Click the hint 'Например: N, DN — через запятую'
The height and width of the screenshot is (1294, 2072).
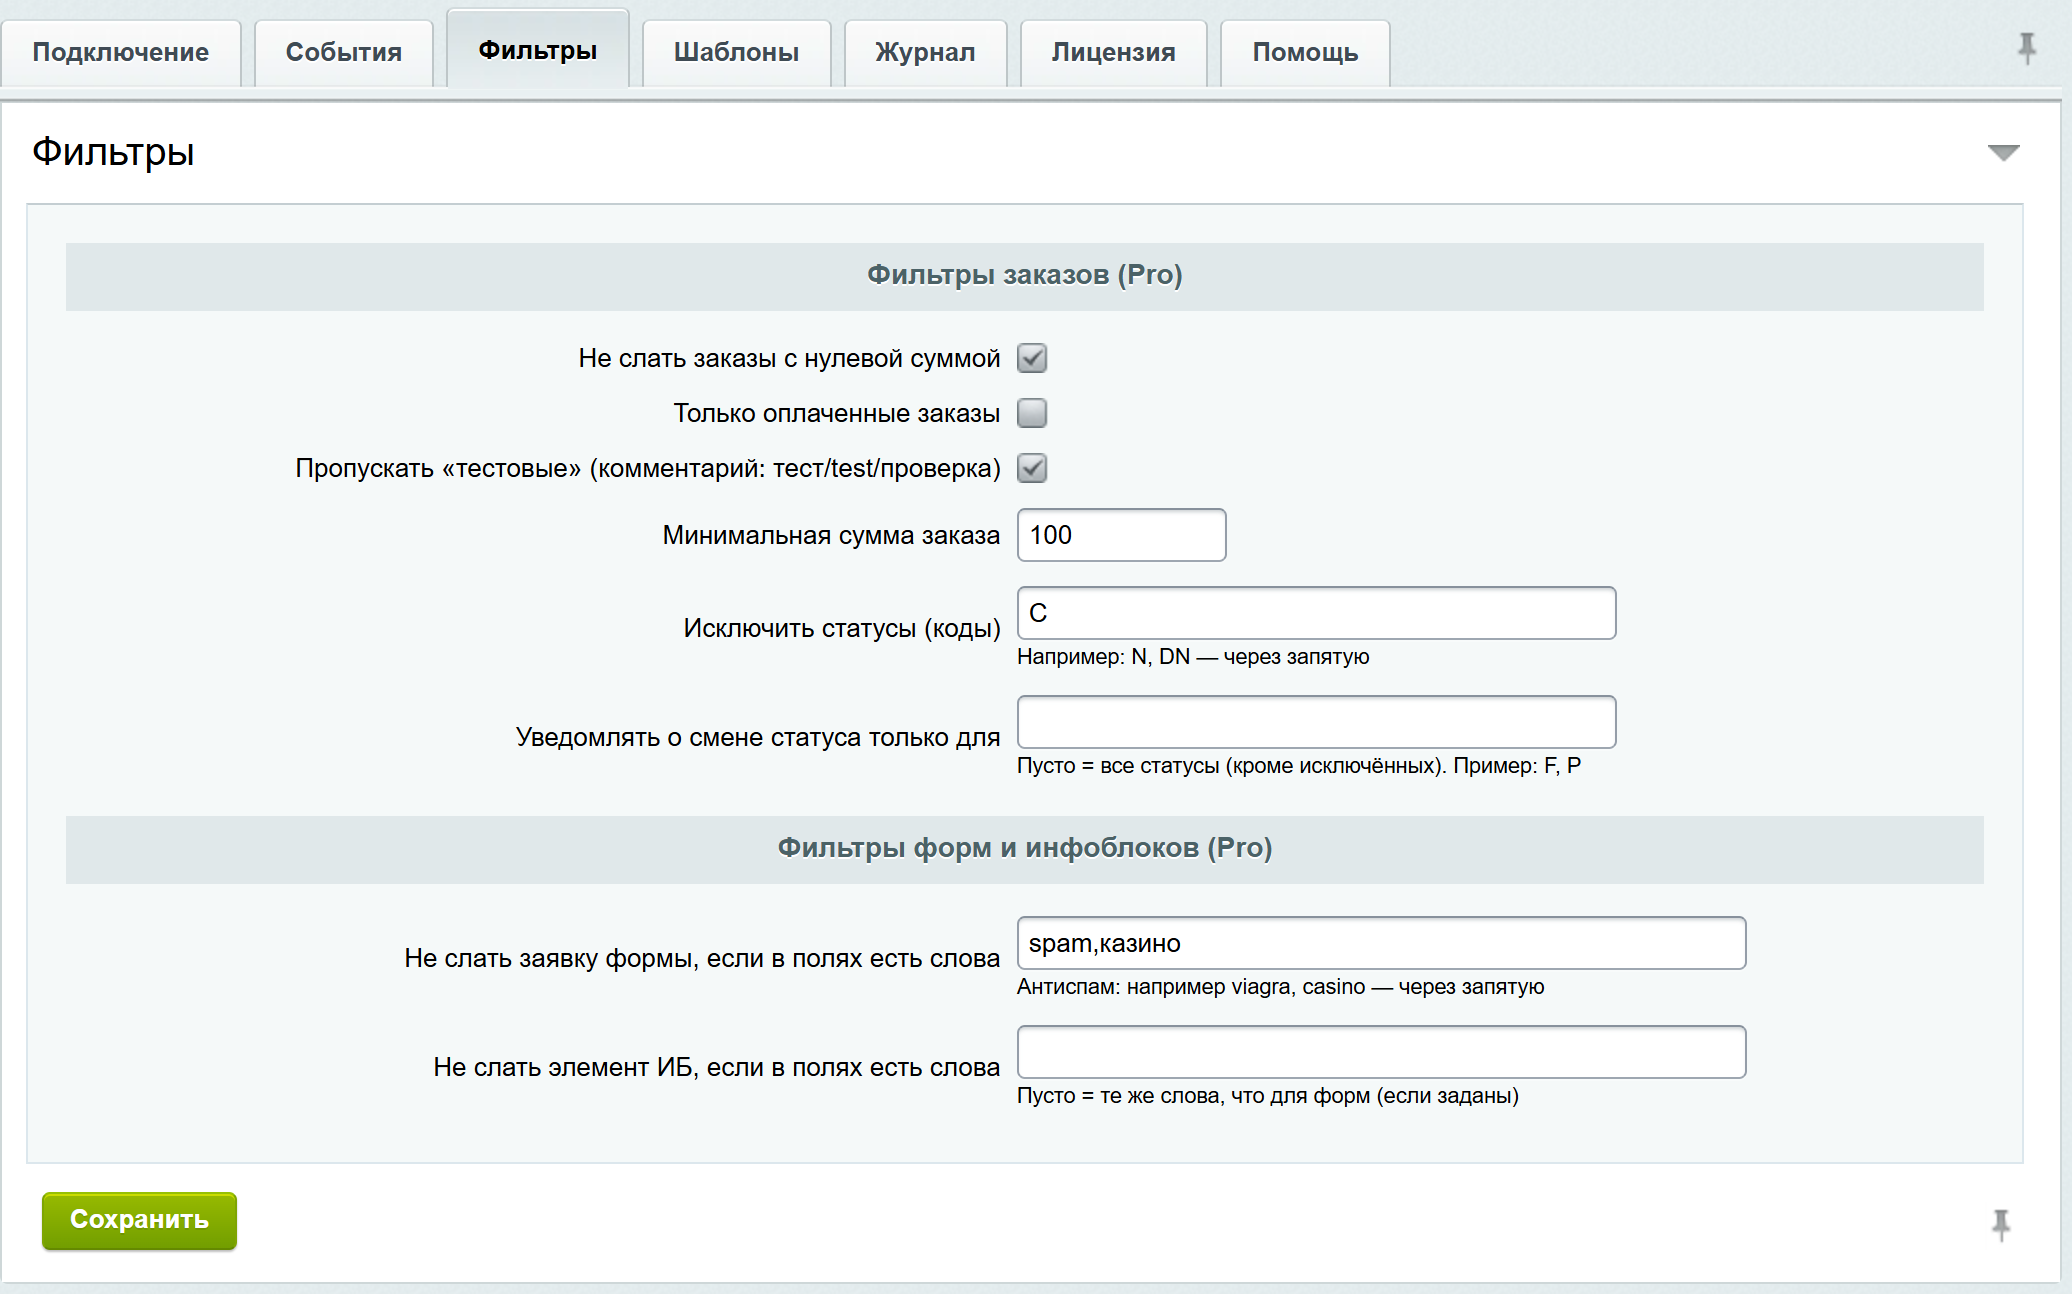[1193, 657]
